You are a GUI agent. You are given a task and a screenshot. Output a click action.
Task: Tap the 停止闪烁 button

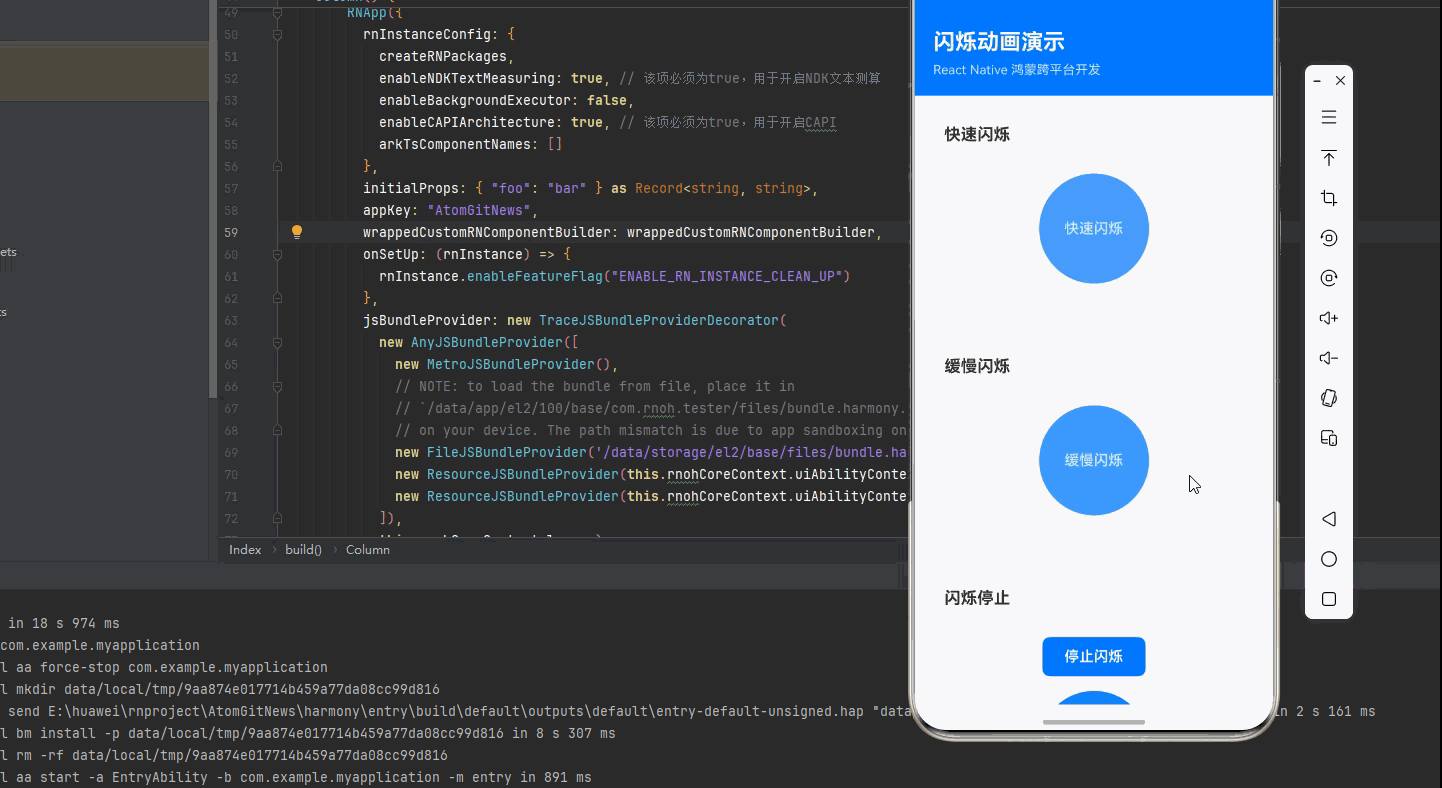pyautogui.click(x=1094, y=656)
